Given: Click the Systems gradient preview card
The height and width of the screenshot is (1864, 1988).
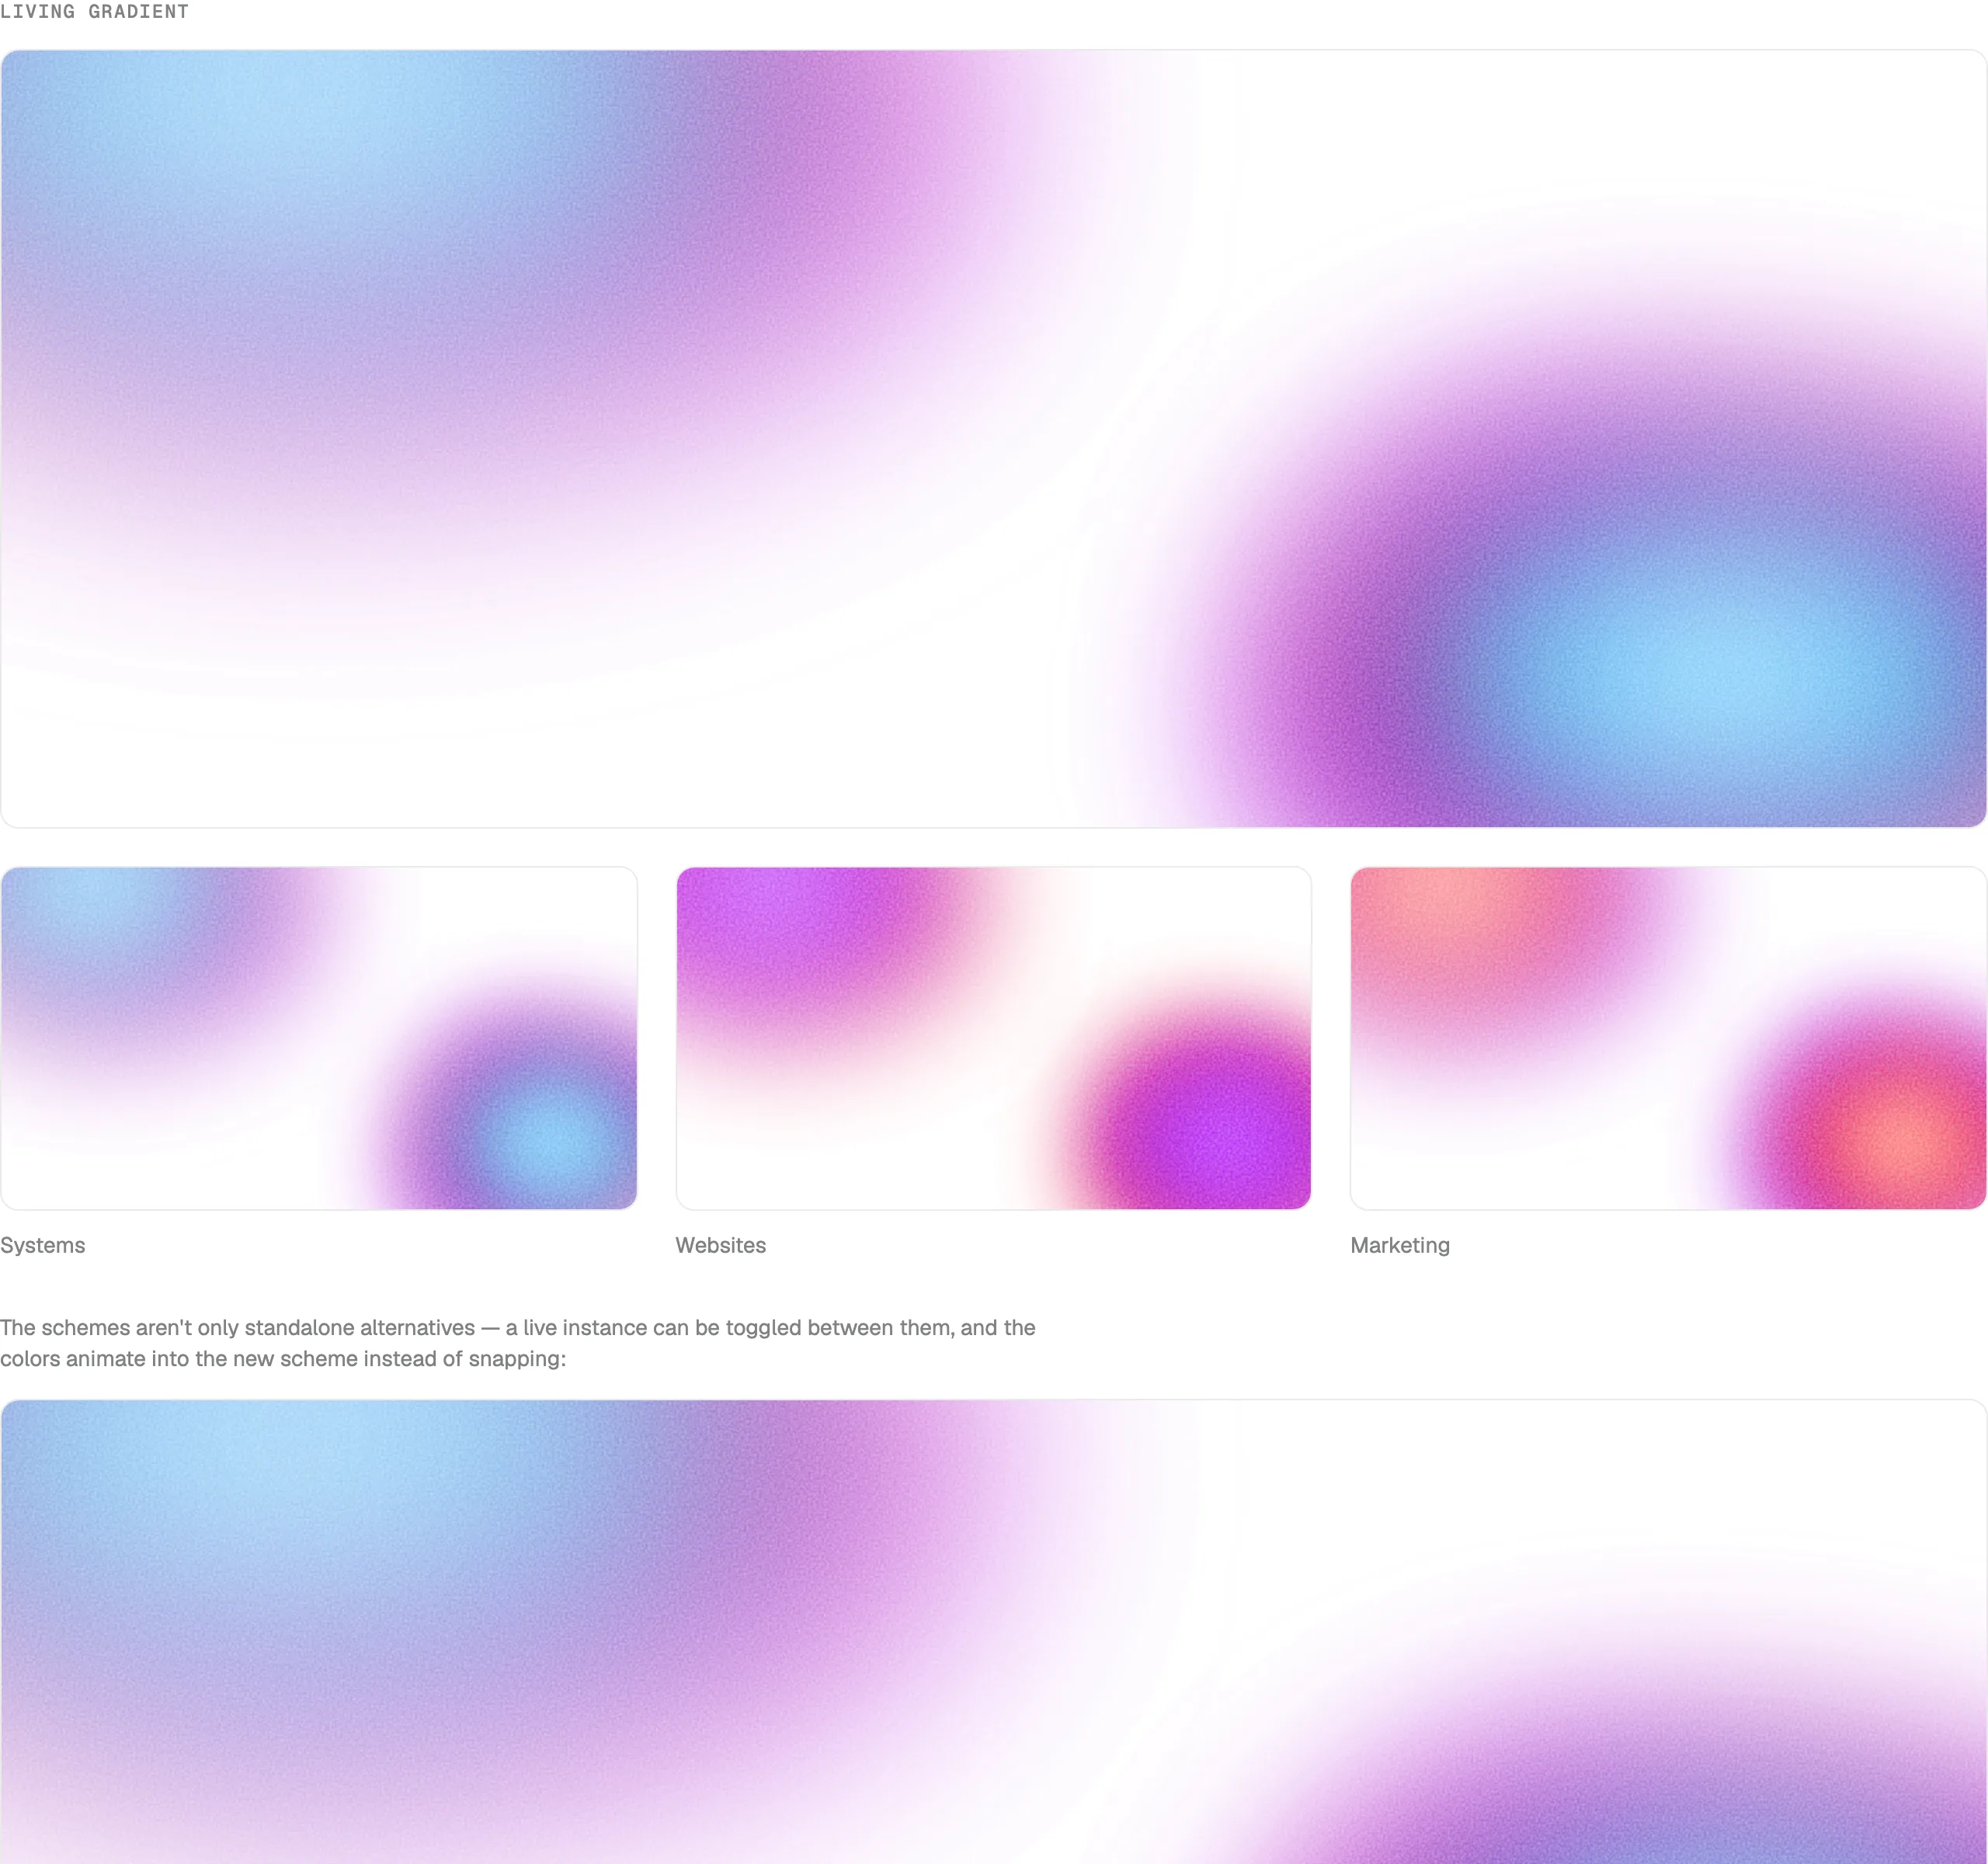Looking at the screenshot, I should [x=319, y=1038].
